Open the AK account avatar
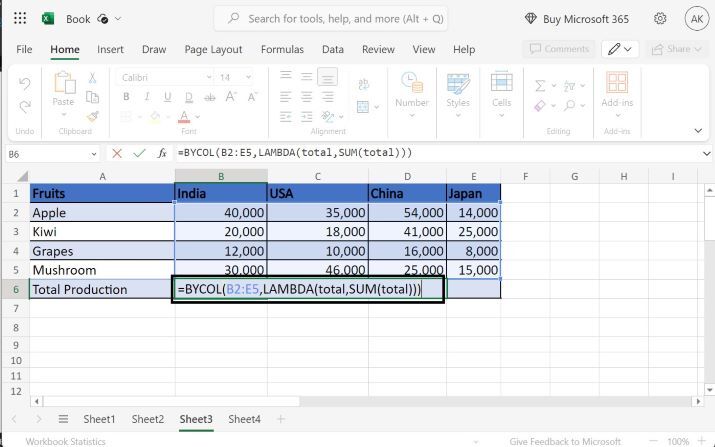This screenshot has height=447, width=715. (x=696, y=19)
